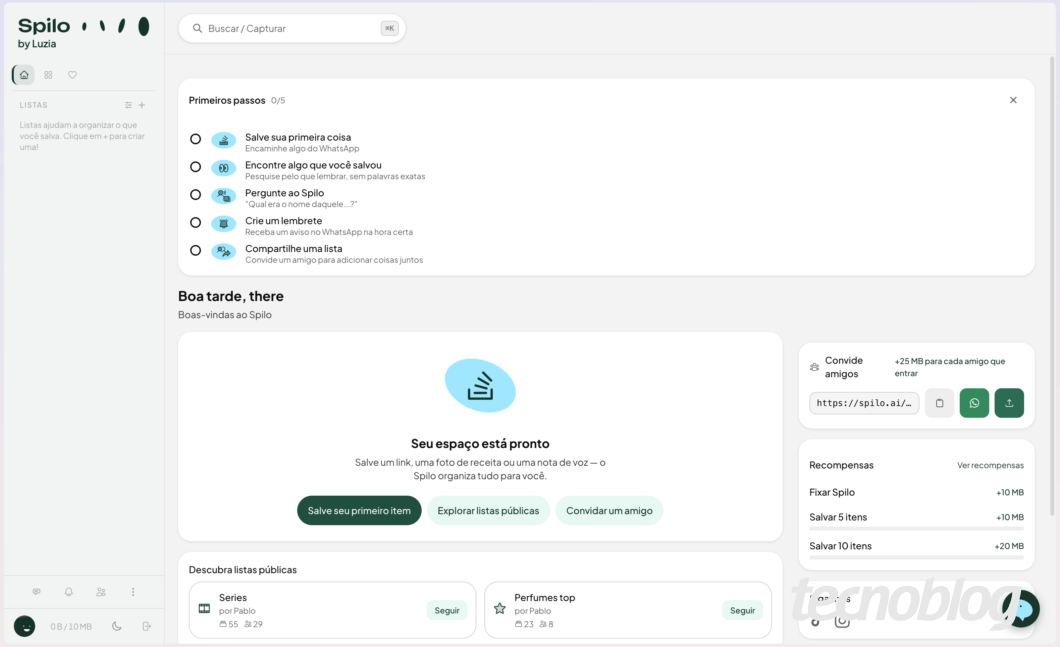Close the Primeiros passos panel
The image size is (1060, 647).
click(x=1013, y=100)
